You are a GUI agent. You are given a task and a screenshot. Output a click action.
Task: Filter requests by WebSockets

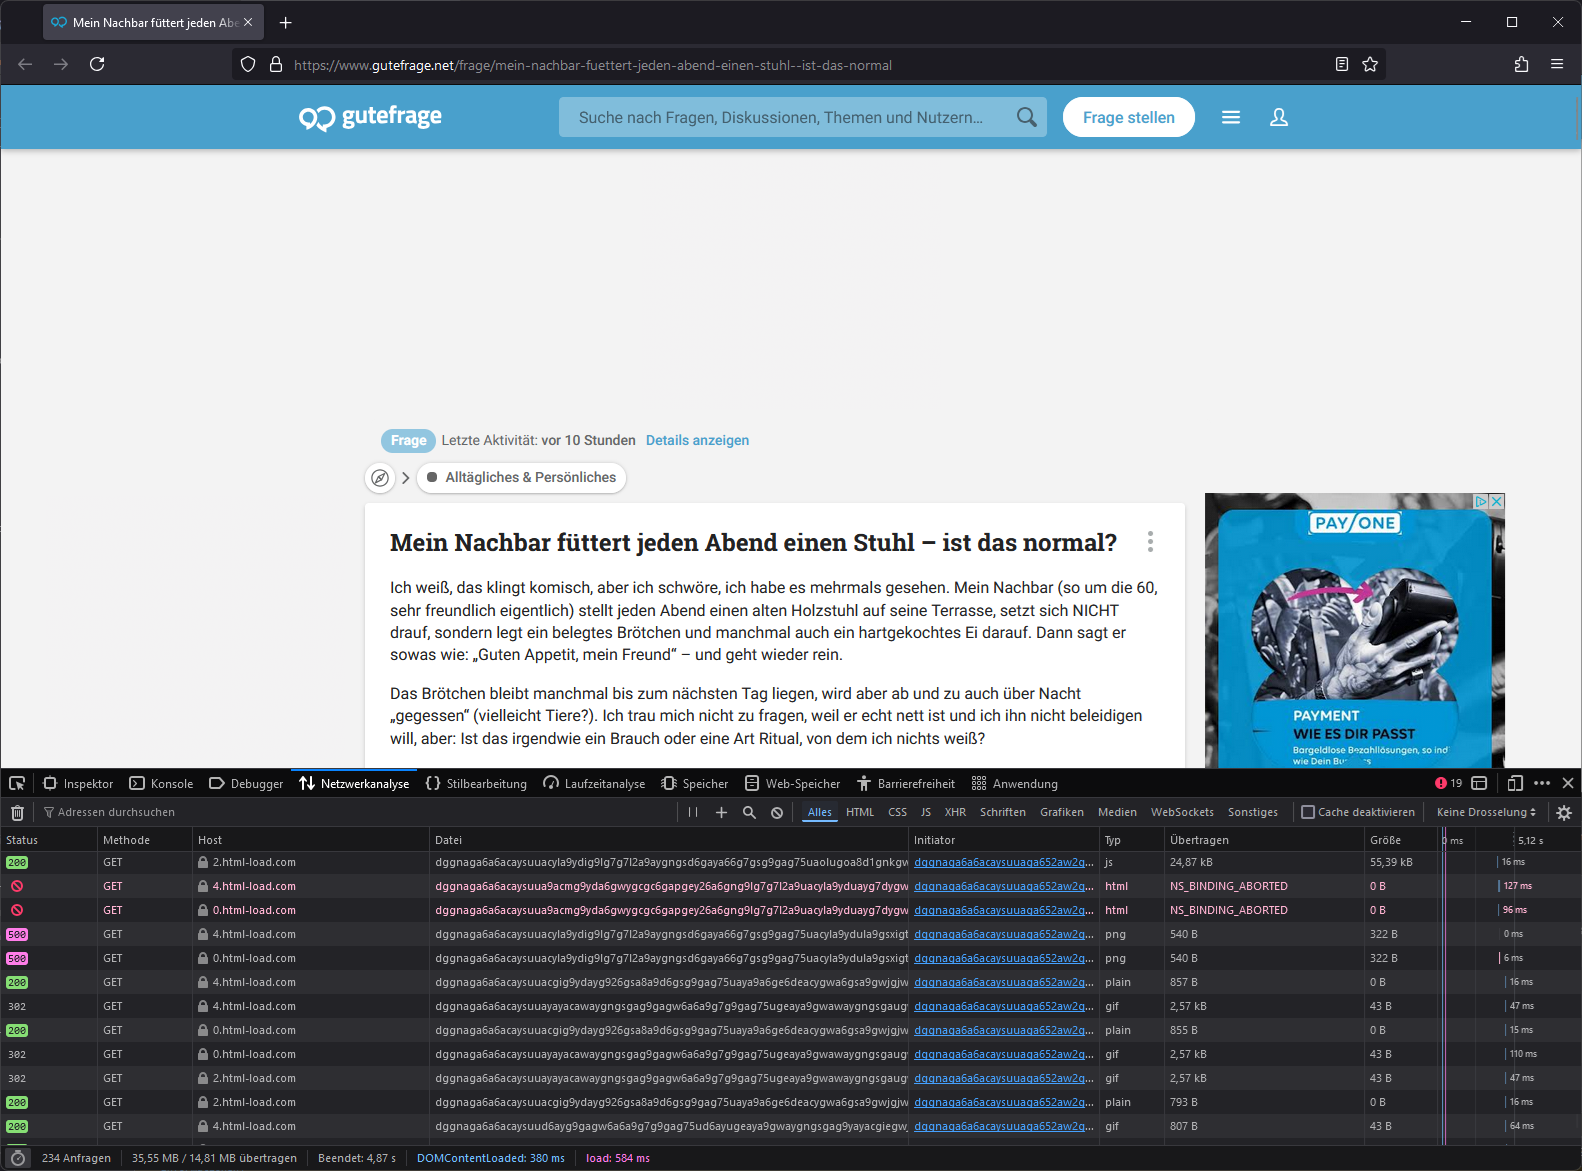tap(1182, 812)
